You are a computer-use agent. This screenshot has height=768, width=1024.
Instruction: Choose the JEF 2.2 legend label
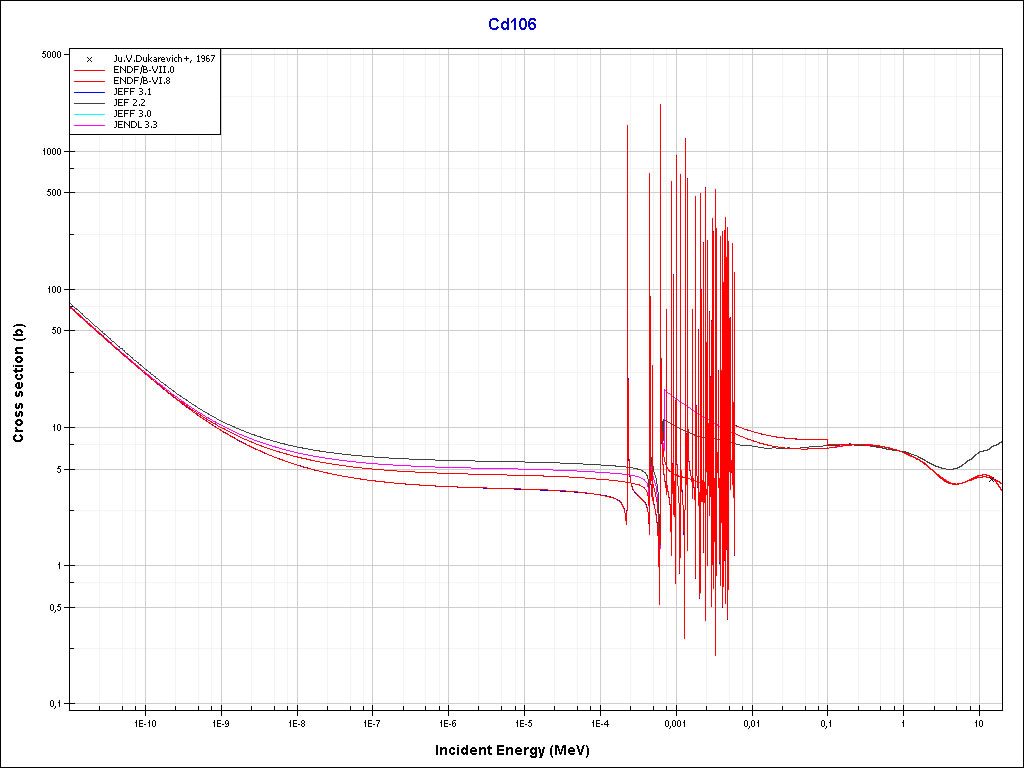[130, 103]
